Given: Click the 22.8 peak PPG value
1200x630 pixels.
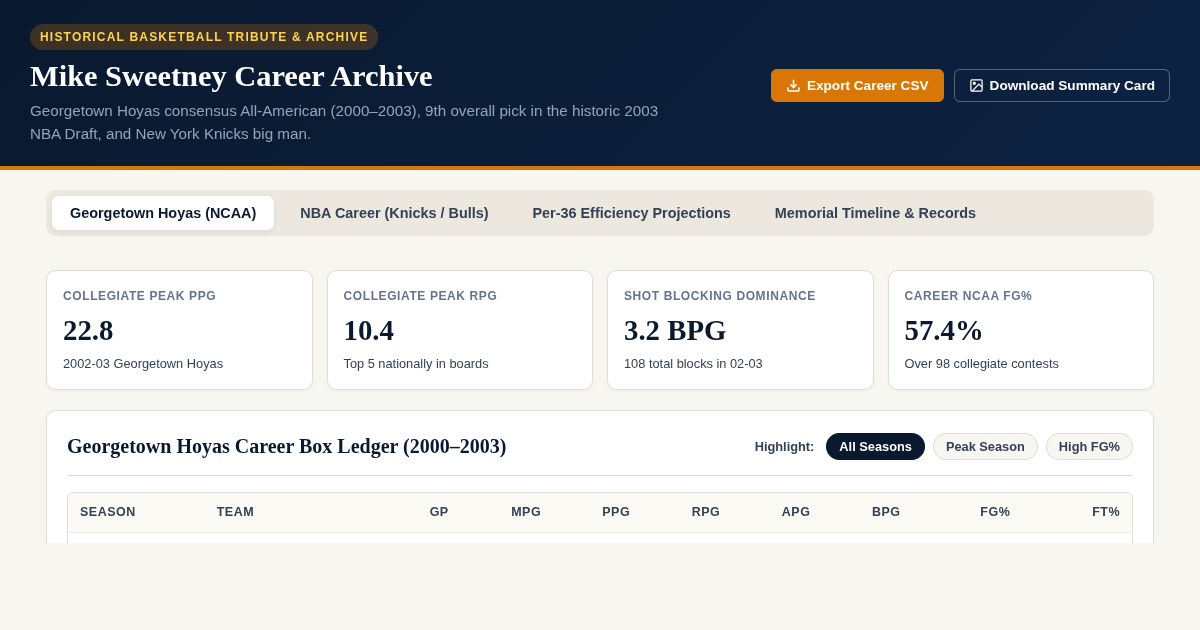Looking at the screenshot, I should tap(88, 330).
